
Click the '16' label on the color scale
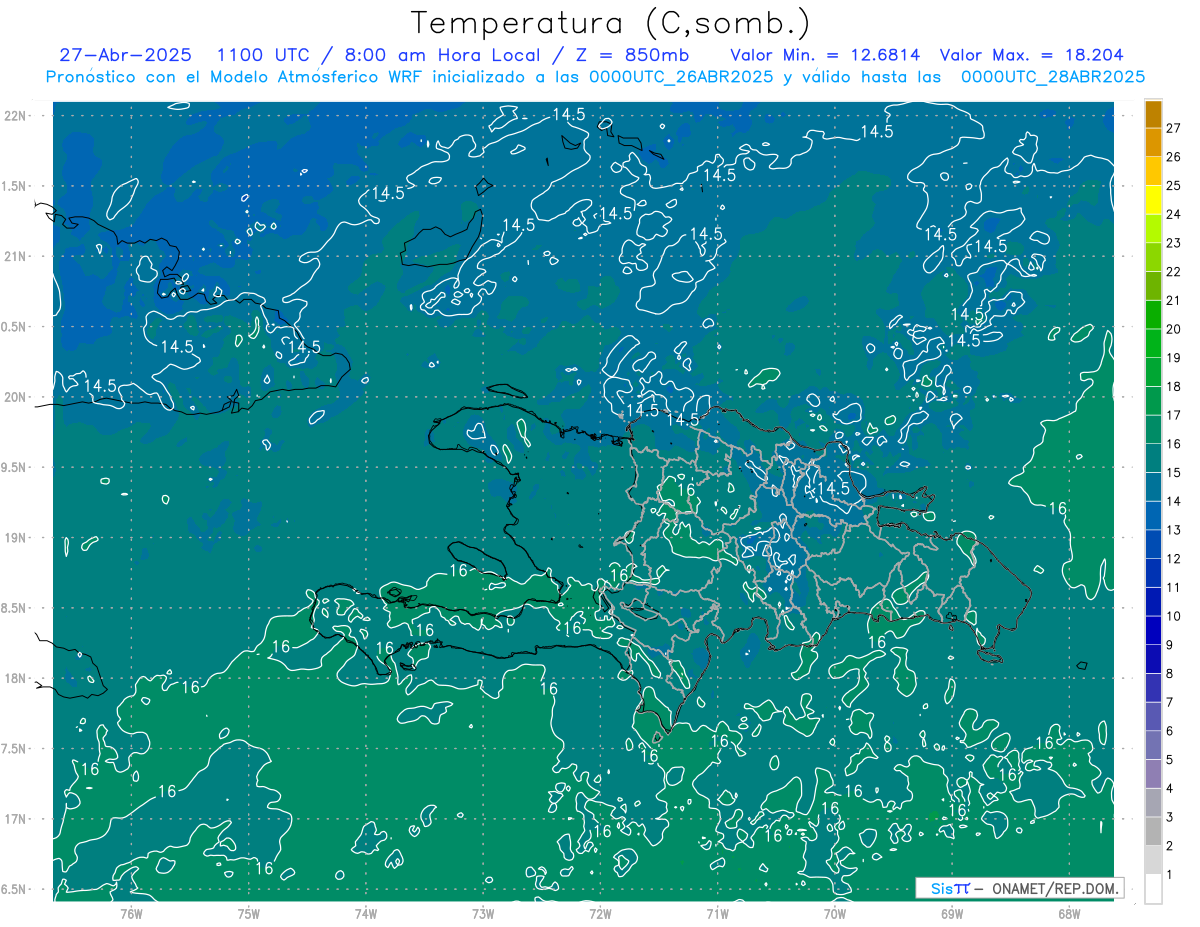[x=1174, y=444]
